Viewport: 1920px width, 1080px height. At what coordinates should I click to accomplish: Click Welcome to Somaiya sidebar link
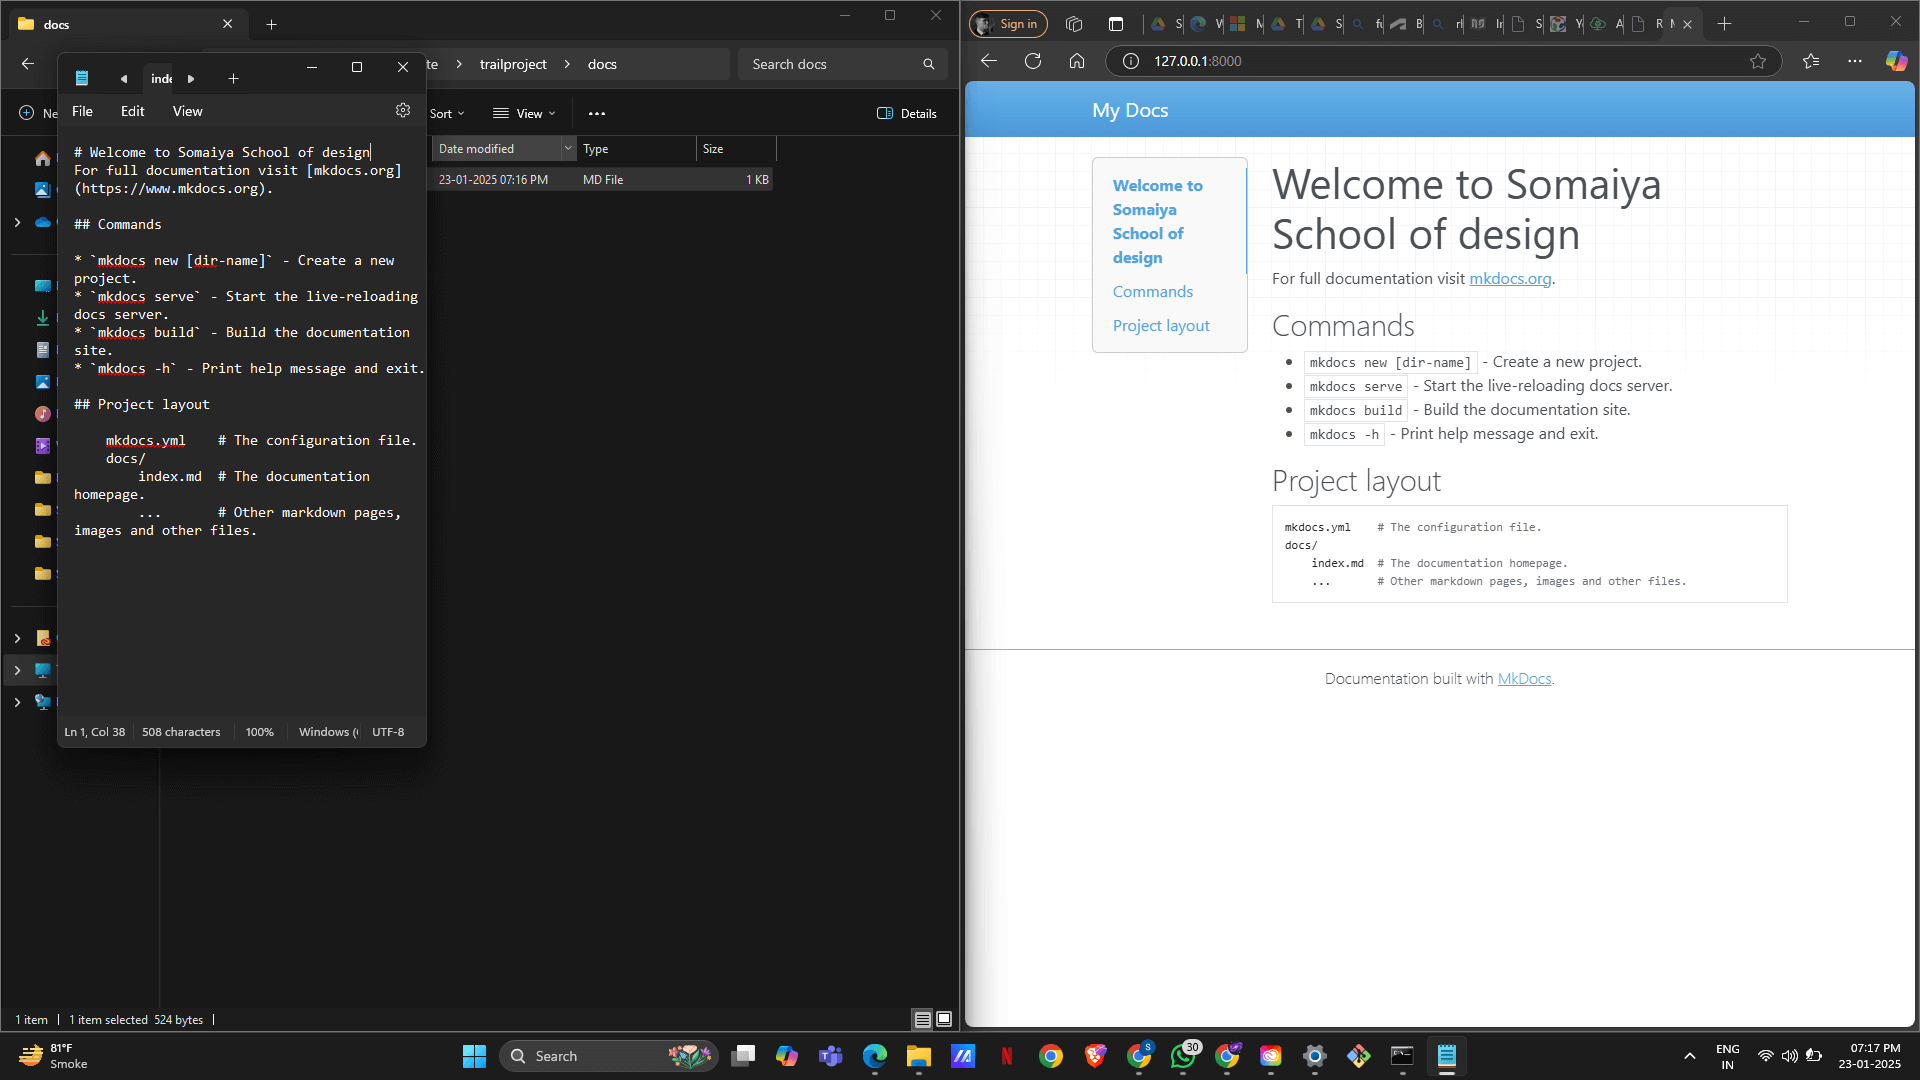pyautogui.click(x=1158, y=221)
